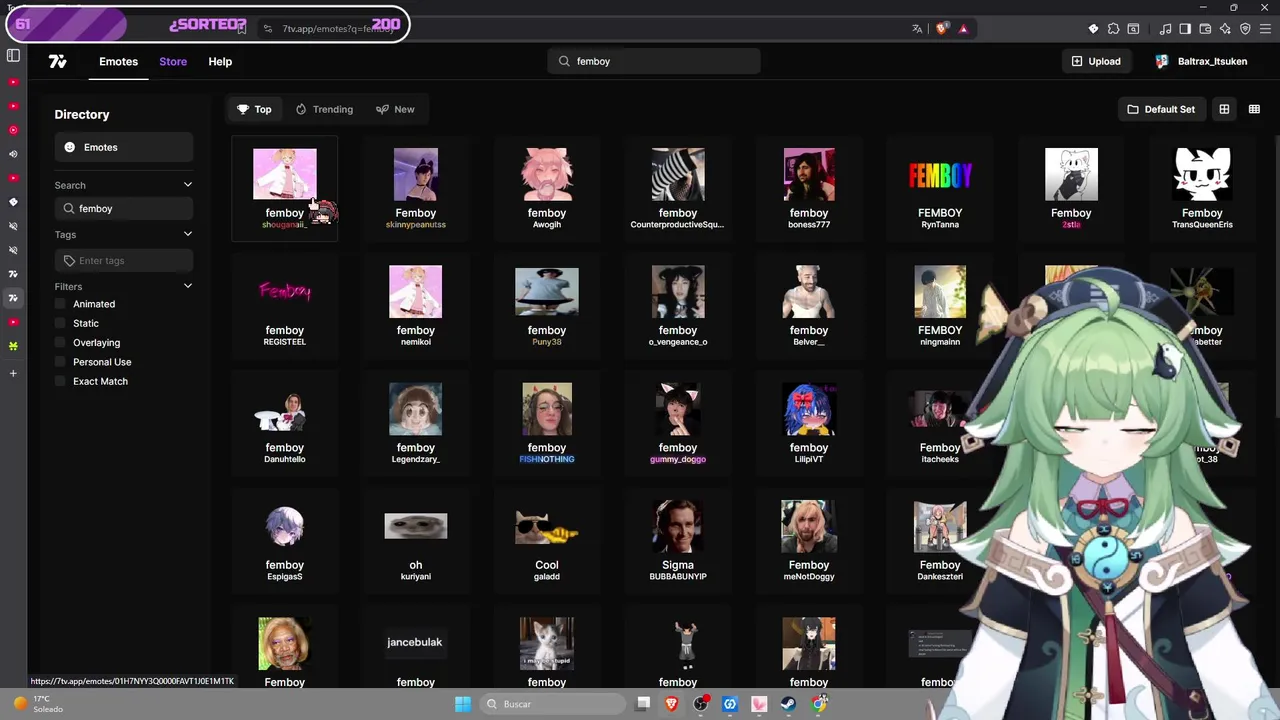Click the sidebar femboy search field
This screenshot has width=1280, height=720.
(x=124, y=209)
